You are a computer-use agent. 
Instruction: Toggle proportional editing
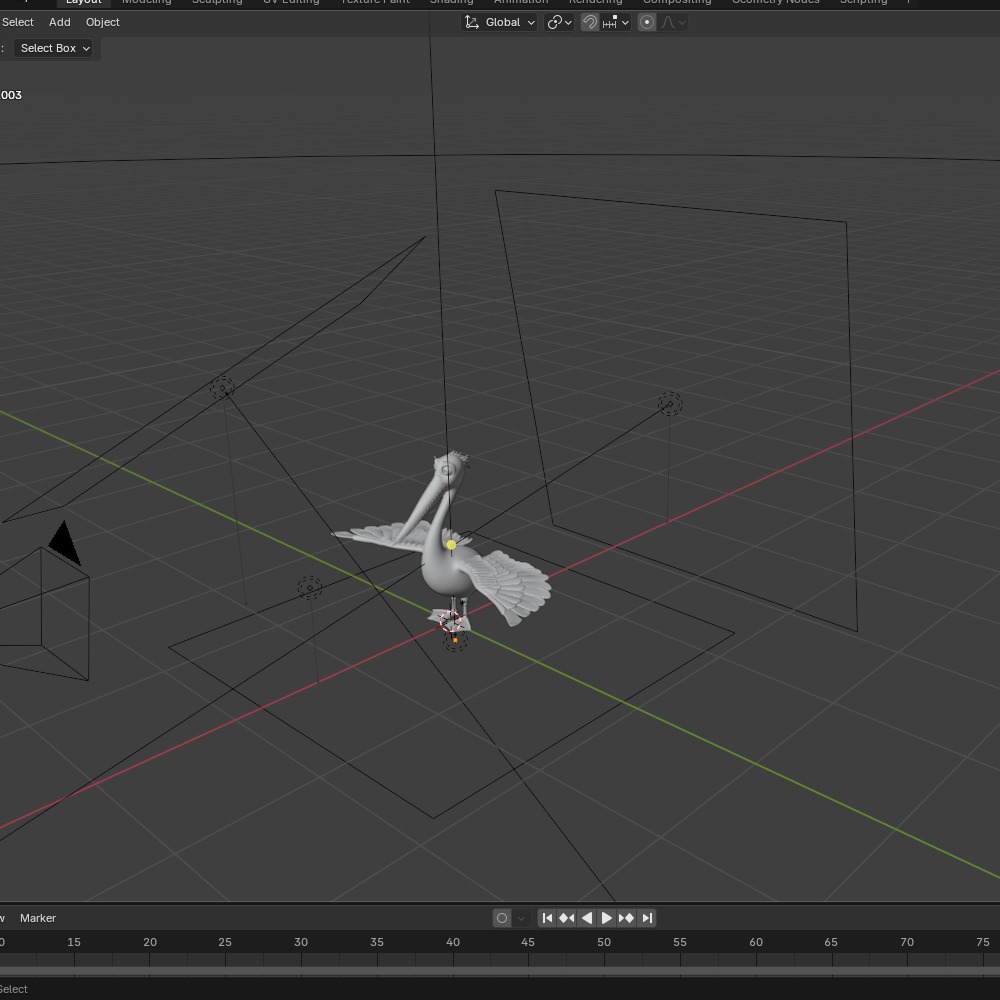pos(647,22)
